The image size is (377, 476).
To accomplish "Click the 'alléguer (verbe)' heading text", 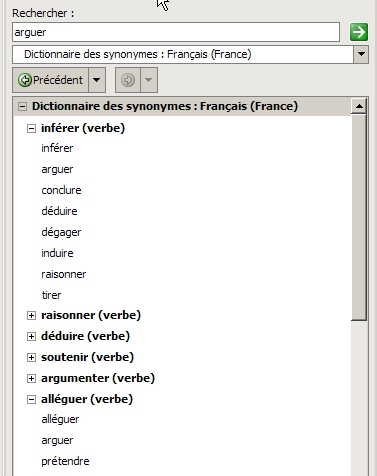I will 87,399.
